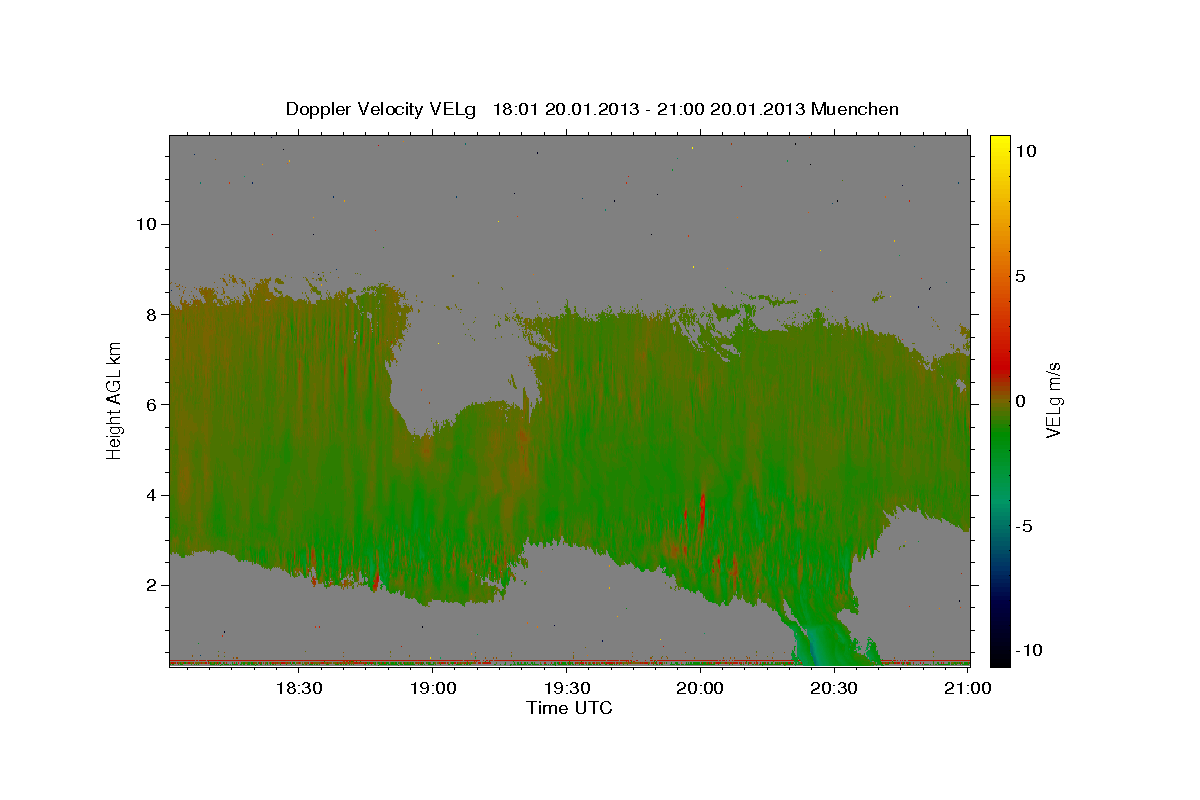
Task: Click the 'Height AGL km' axis label
Action: coord(114,400)
